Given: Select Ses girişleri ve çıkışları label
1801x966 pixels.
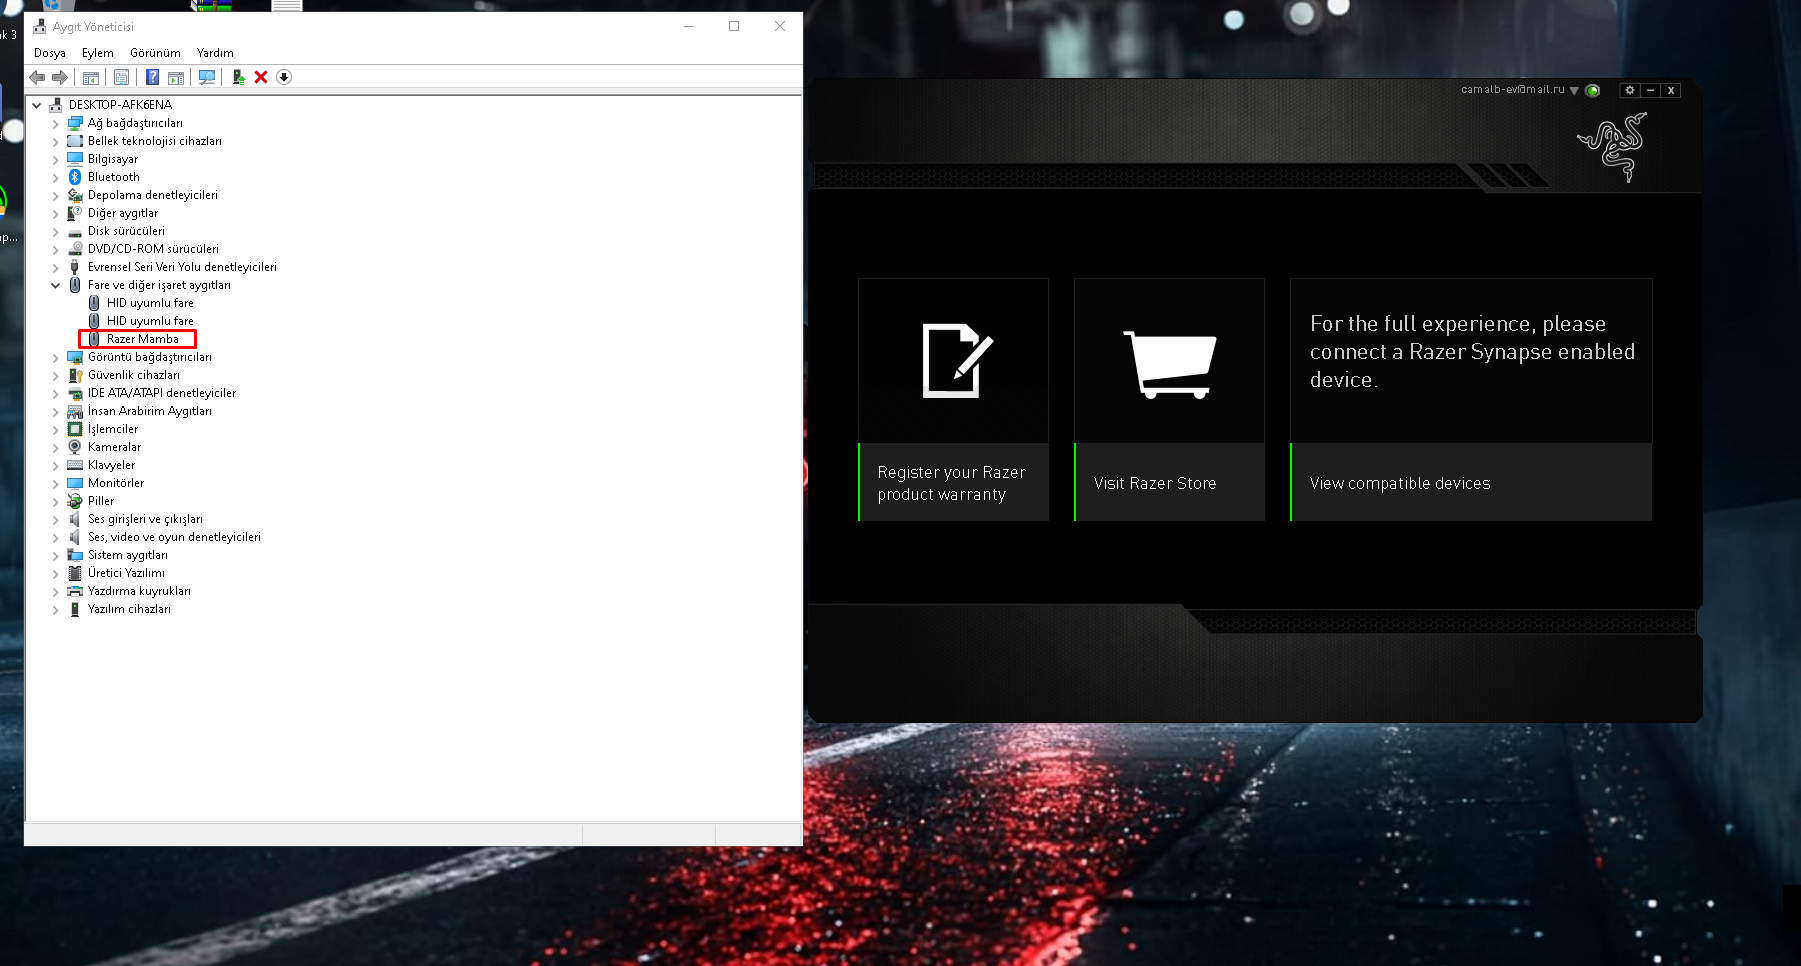Looking at the screenshot, I should [x=145, y=519].
